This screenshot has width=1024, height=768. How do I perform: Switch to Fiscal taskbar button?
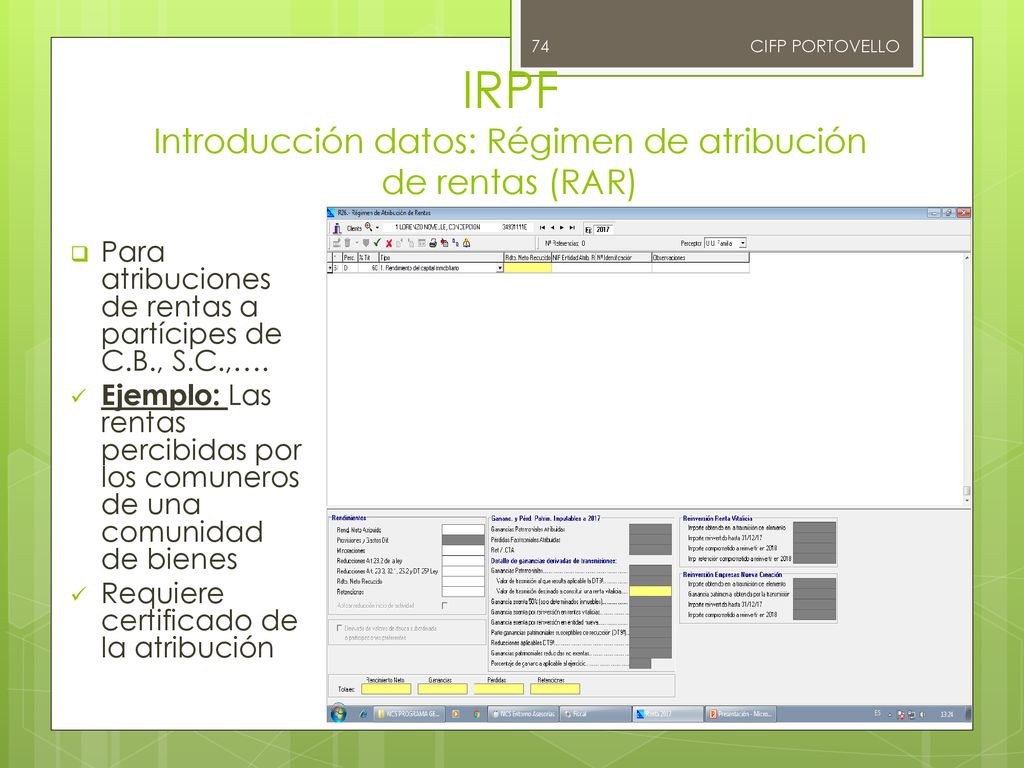596,714
